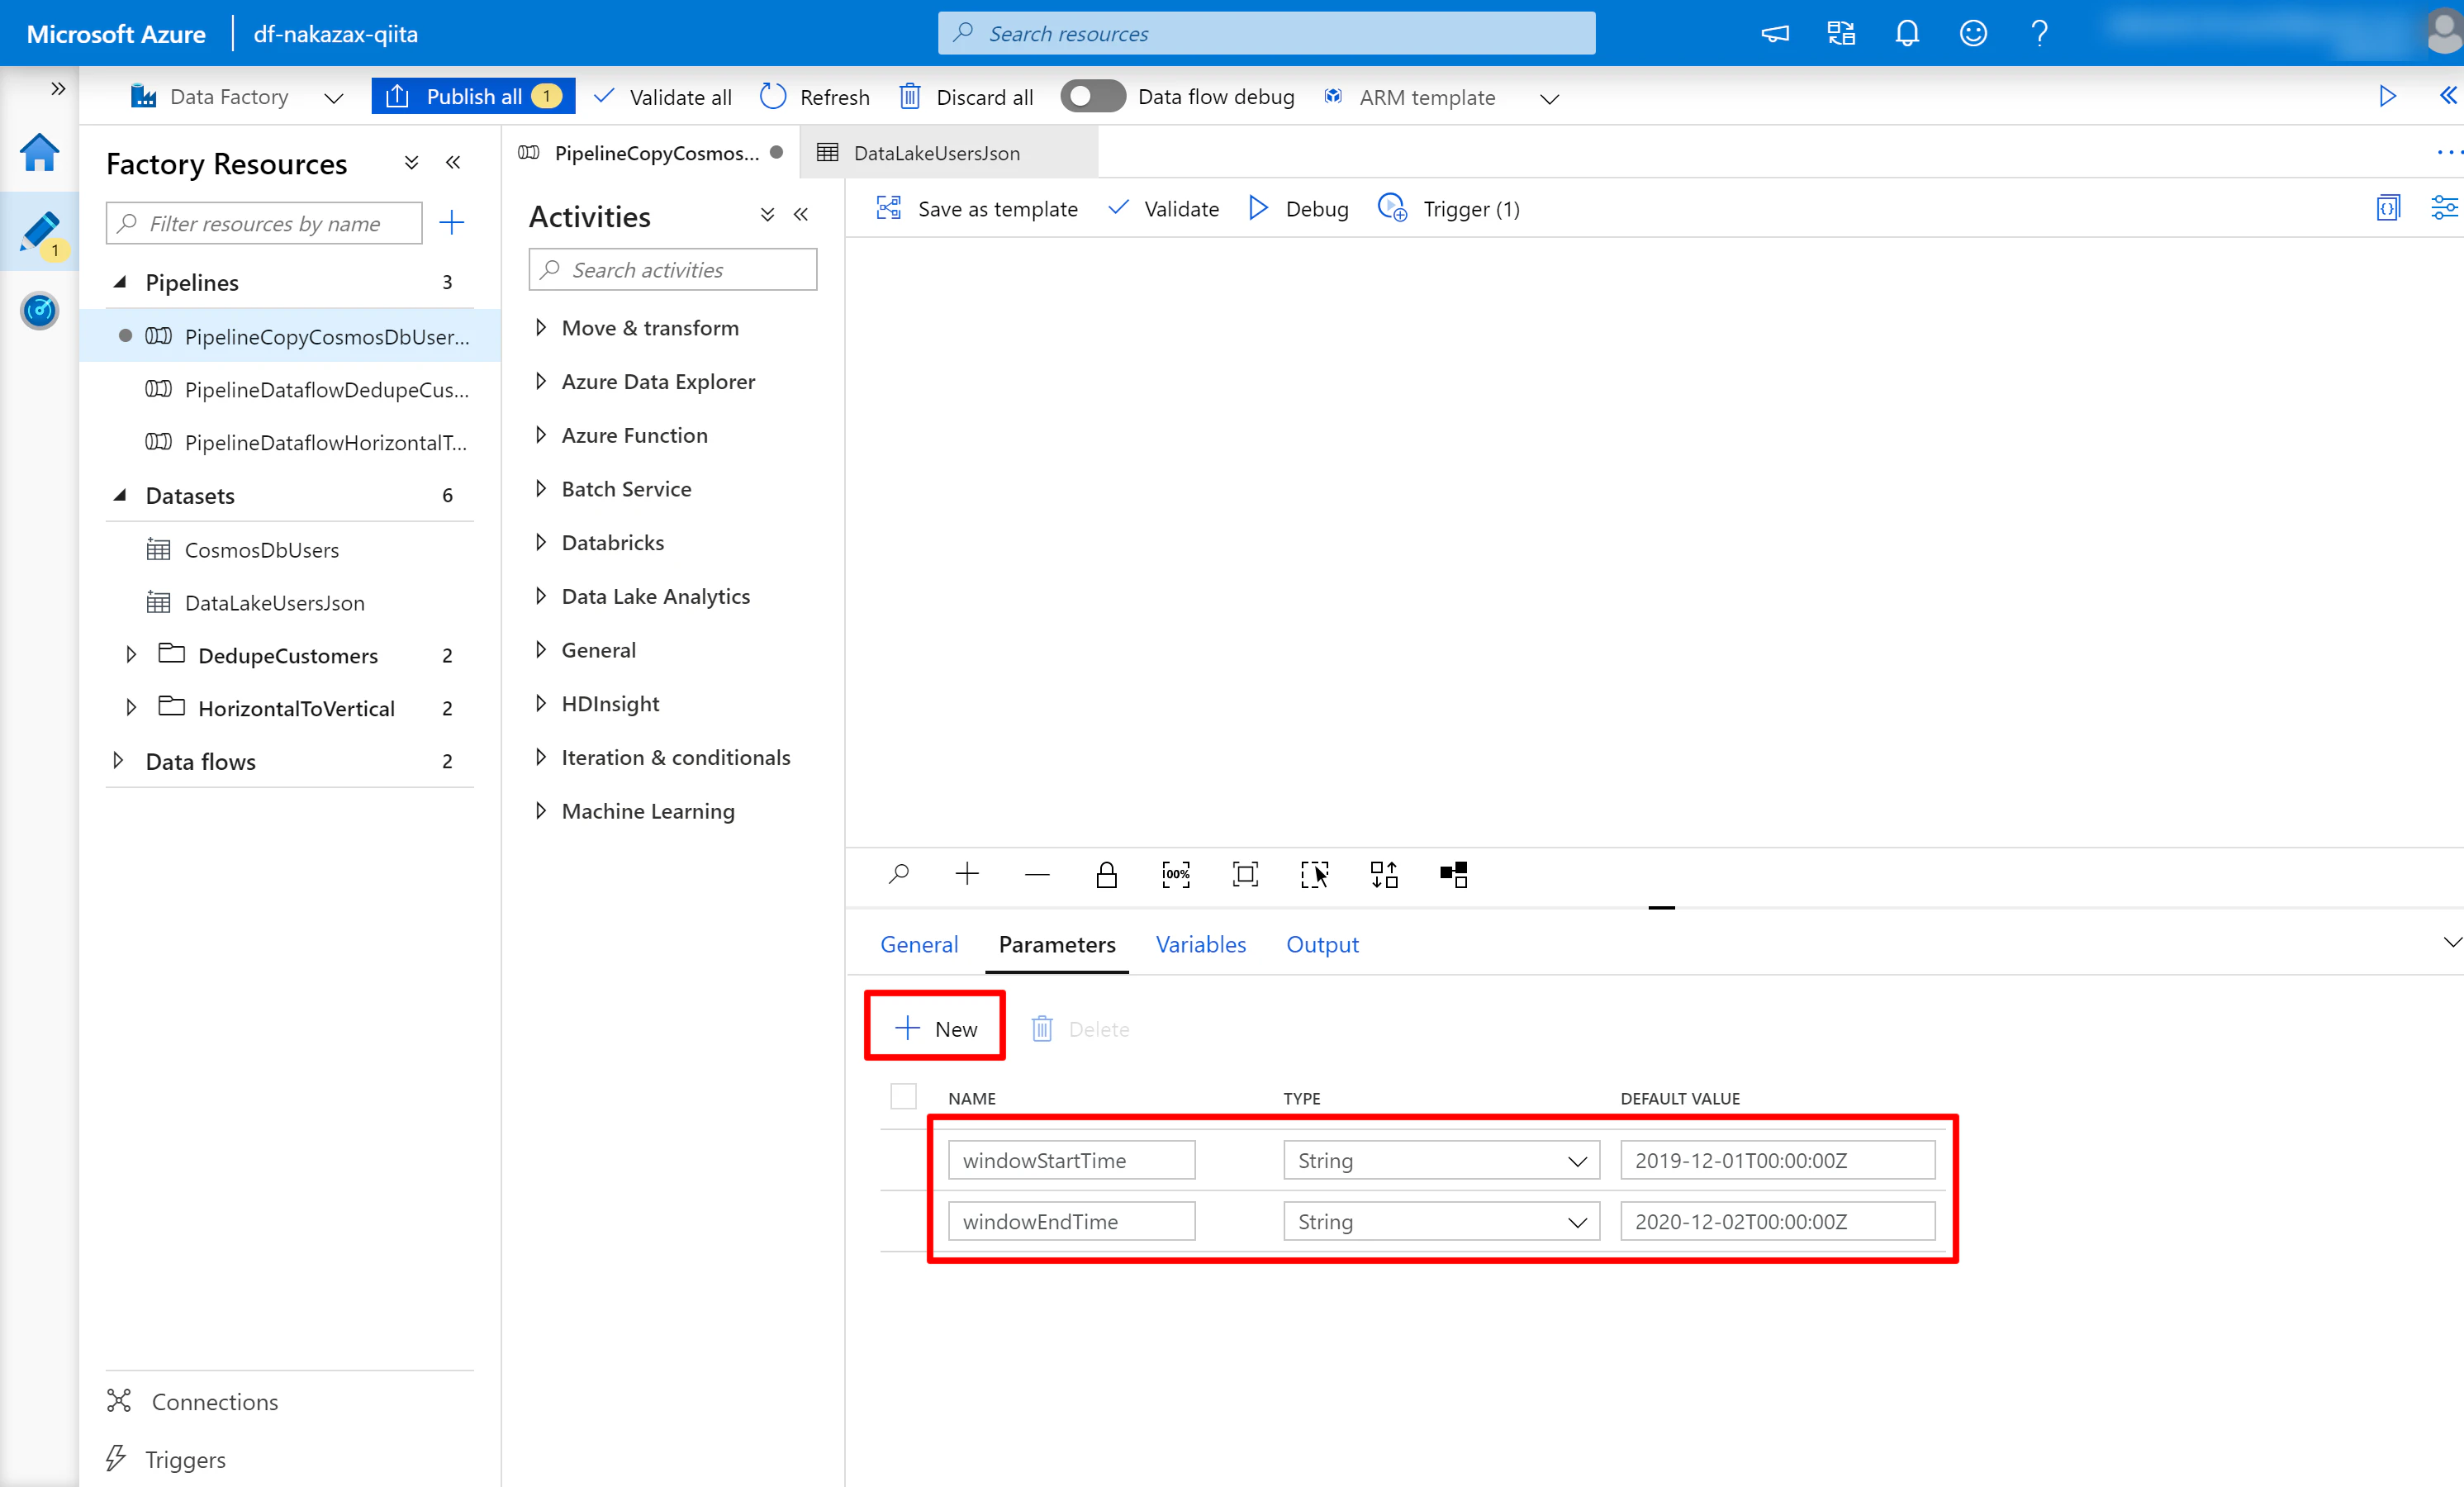Click the feedback megaphone icon in header
2464x1487 pixels.
coord(1774,34)
